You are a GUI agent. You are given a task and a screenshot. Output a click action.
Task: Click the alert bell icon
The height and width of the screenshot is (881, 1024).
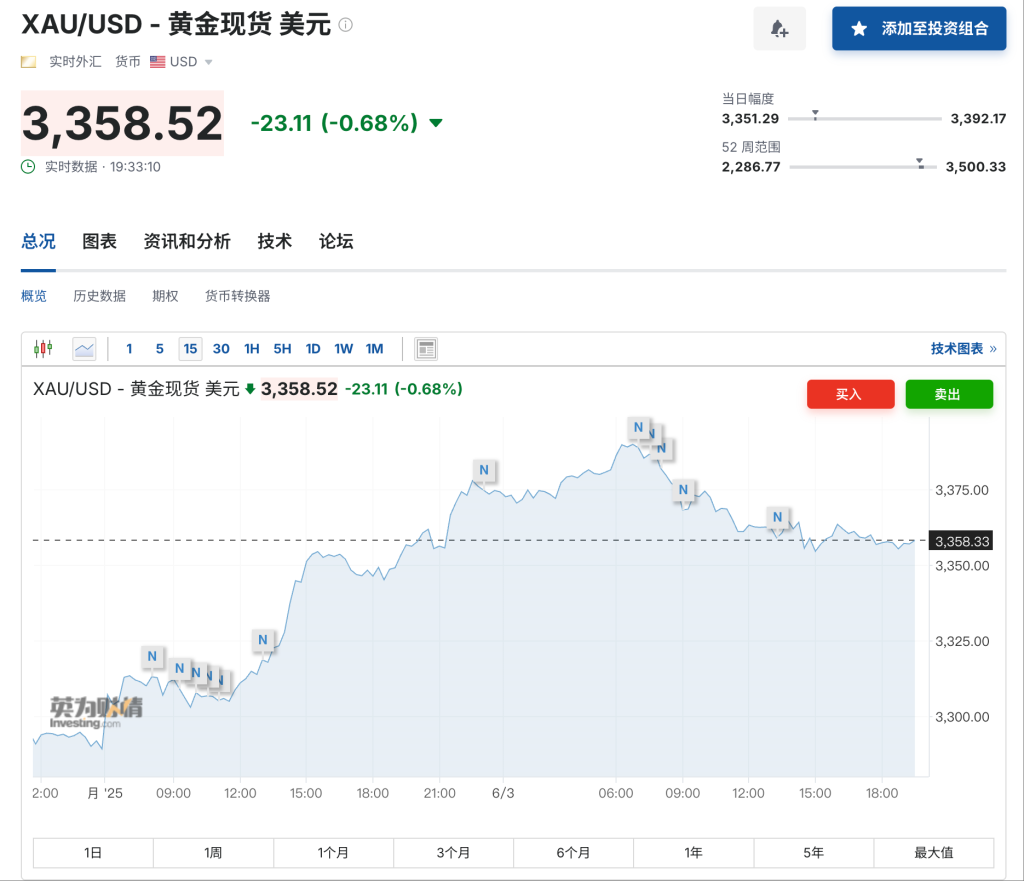[x=779, y=29]
